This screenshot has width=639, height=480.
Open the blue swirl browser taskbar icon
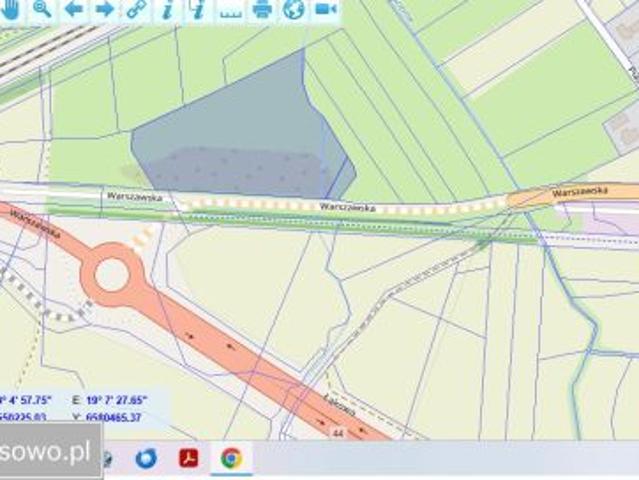[x=146, y=458]
